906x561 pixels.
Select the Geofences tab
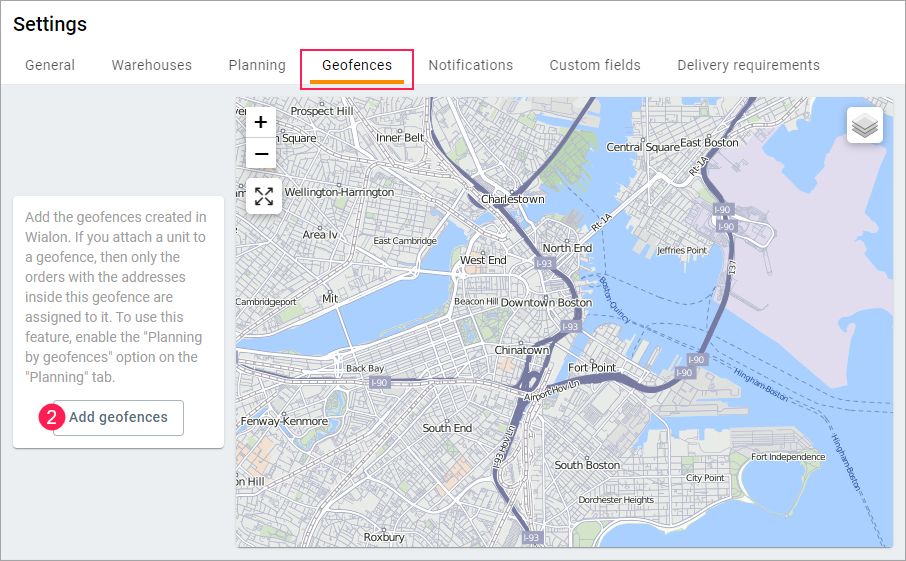[357, 65]
